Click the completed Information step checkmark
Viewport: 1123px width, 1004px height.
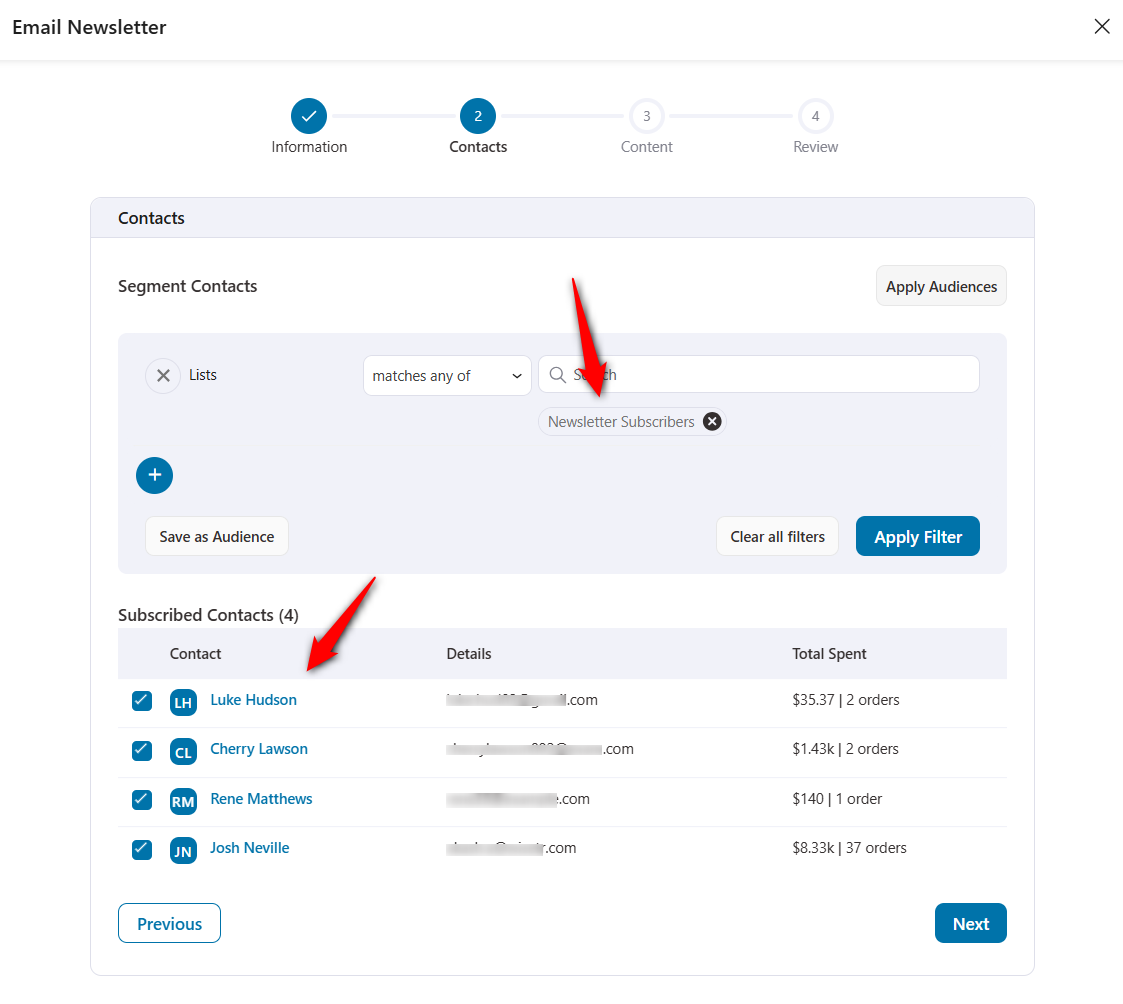click(308, 115)
